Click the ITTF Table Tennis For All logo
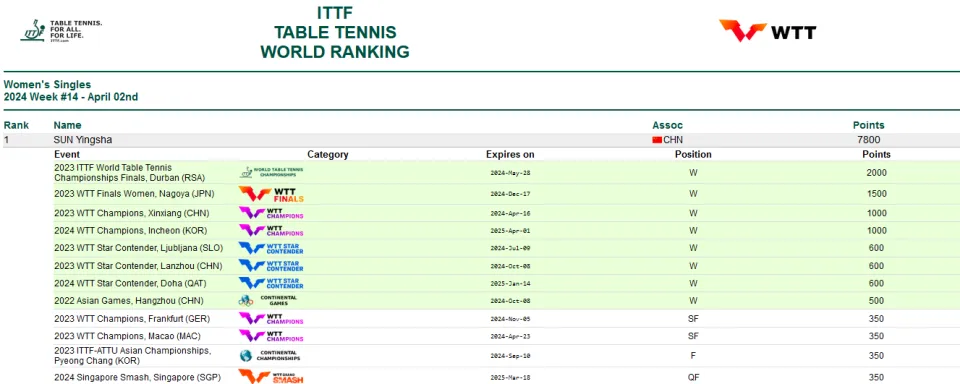 [x=61, y=30]
